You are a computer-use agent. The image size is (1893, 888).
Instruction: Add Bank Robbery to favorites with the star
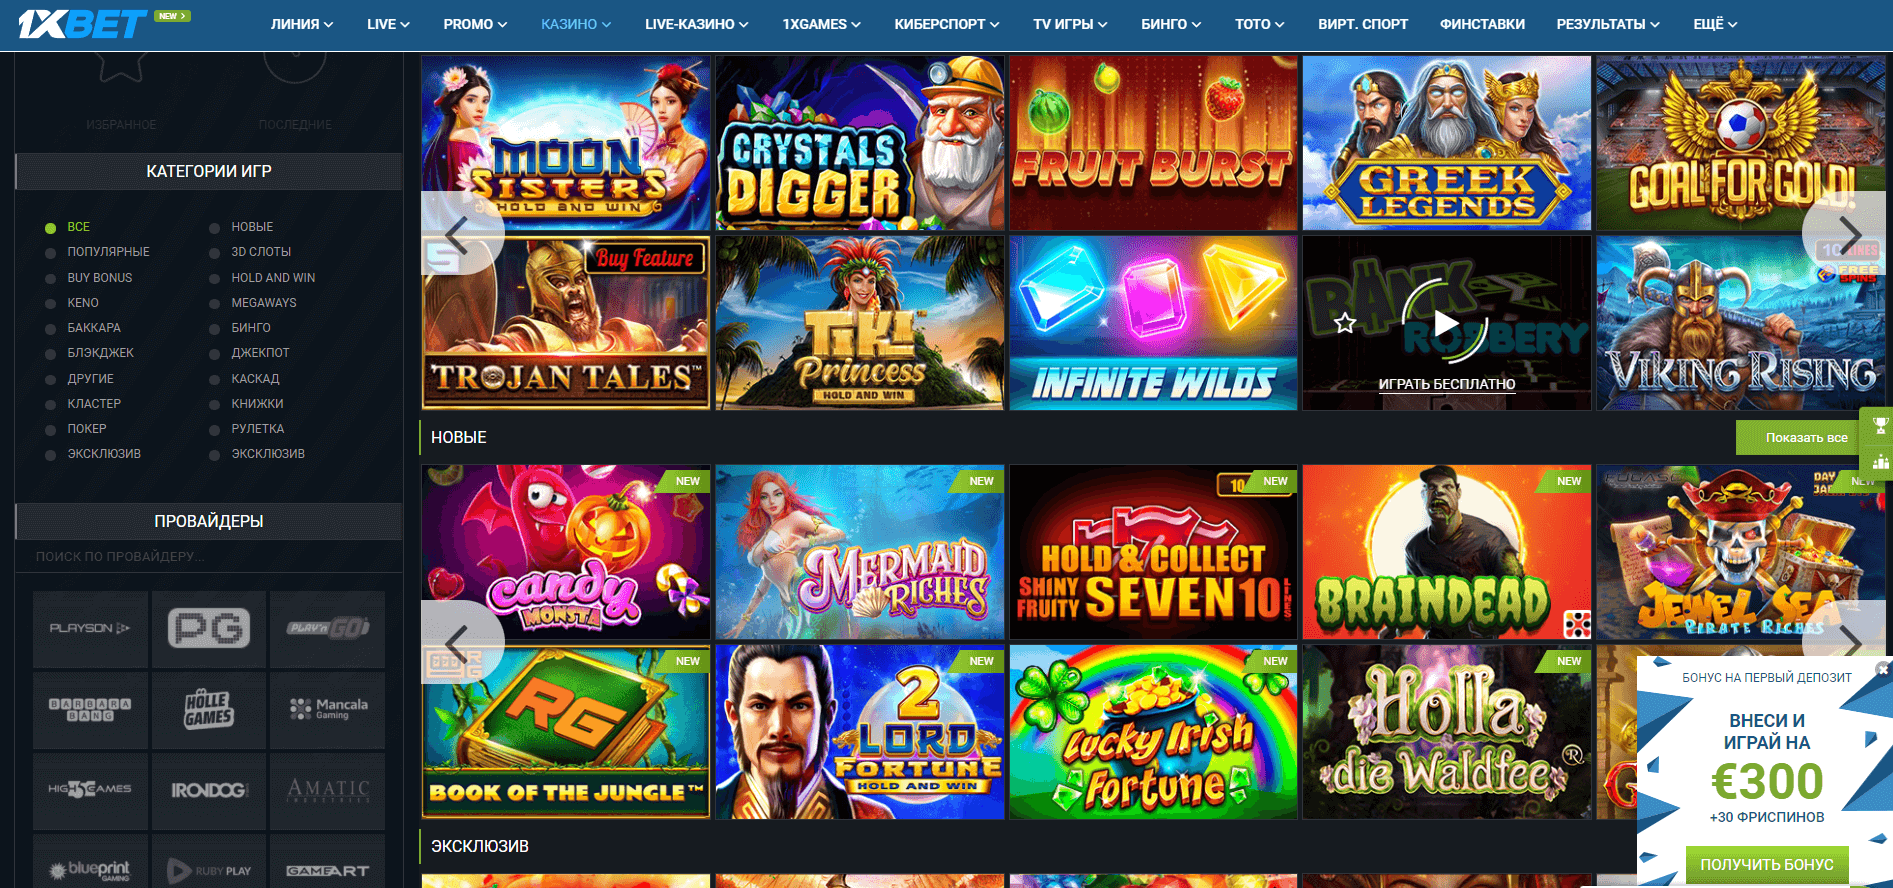tap(1345, 323)
